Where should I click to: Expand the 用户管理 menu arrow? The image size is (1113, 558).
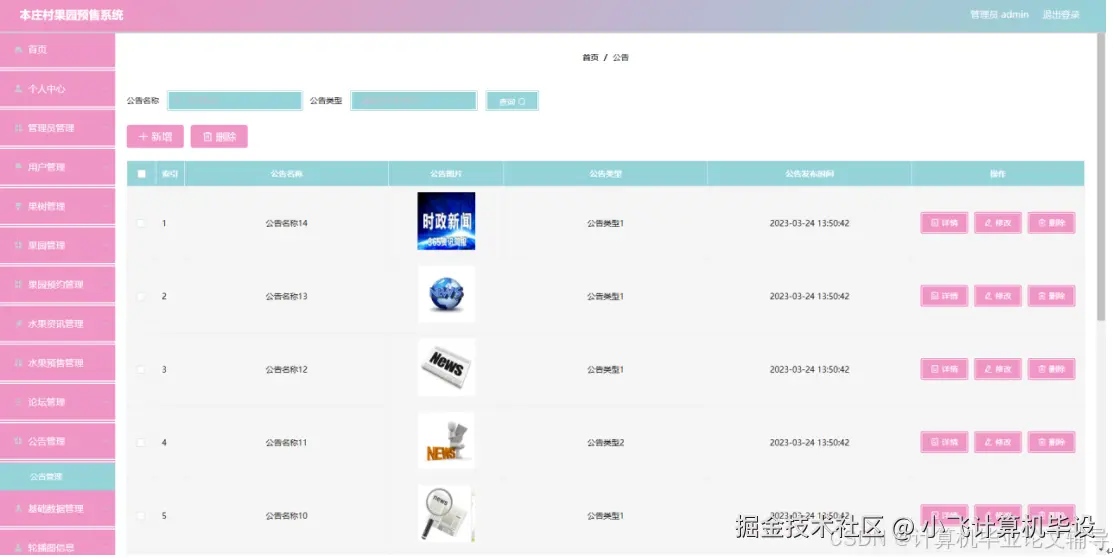coord(106,167)
